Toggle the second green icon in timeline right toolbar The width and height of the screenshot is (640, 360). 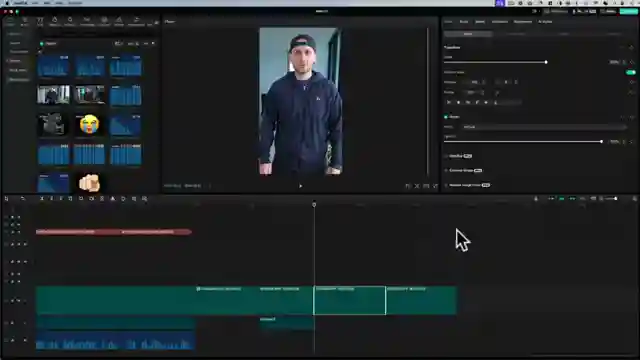pos(572,199)
